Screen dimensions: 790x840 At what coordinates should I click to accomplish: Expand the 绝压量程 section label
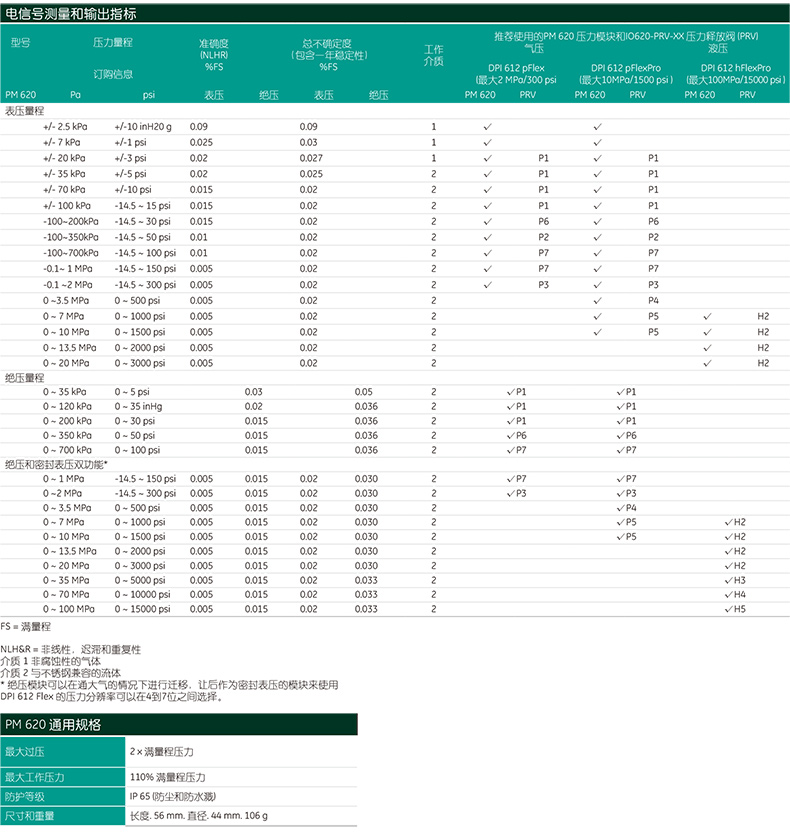click(25, 378)
